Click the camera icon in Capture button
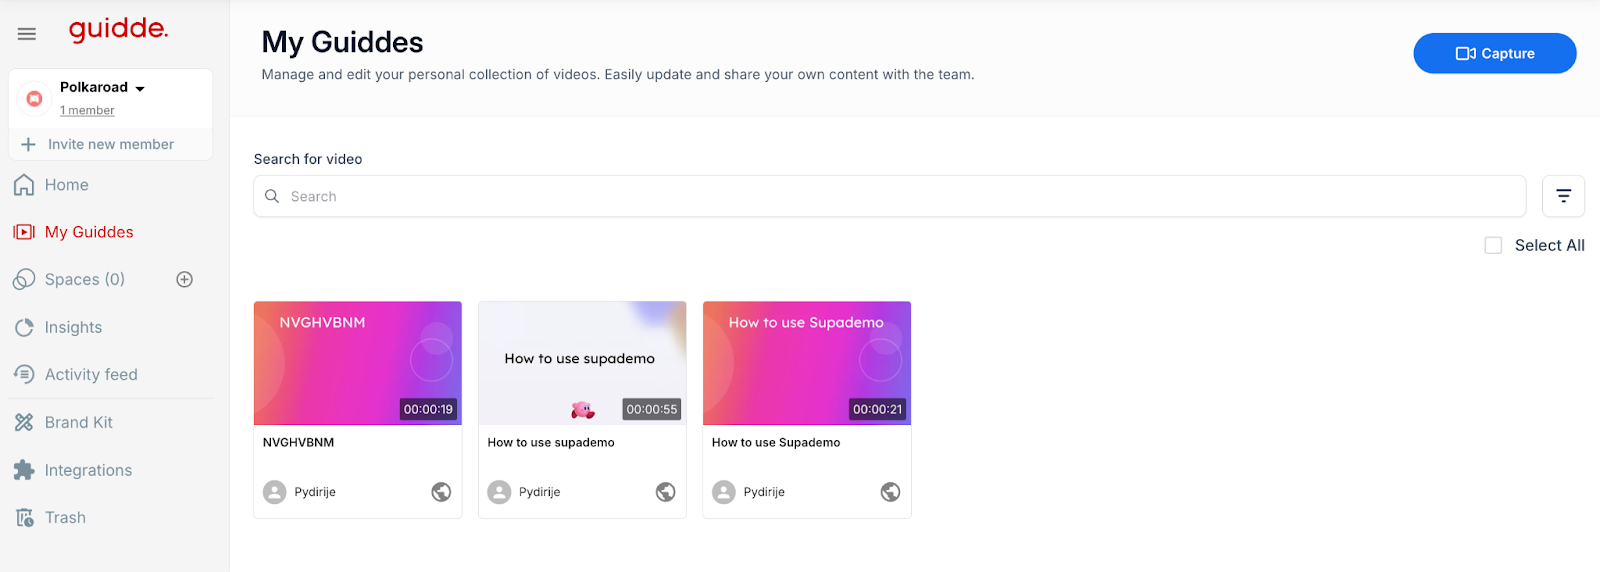The image size is (1600, 572). click(x=1465, y=53)
